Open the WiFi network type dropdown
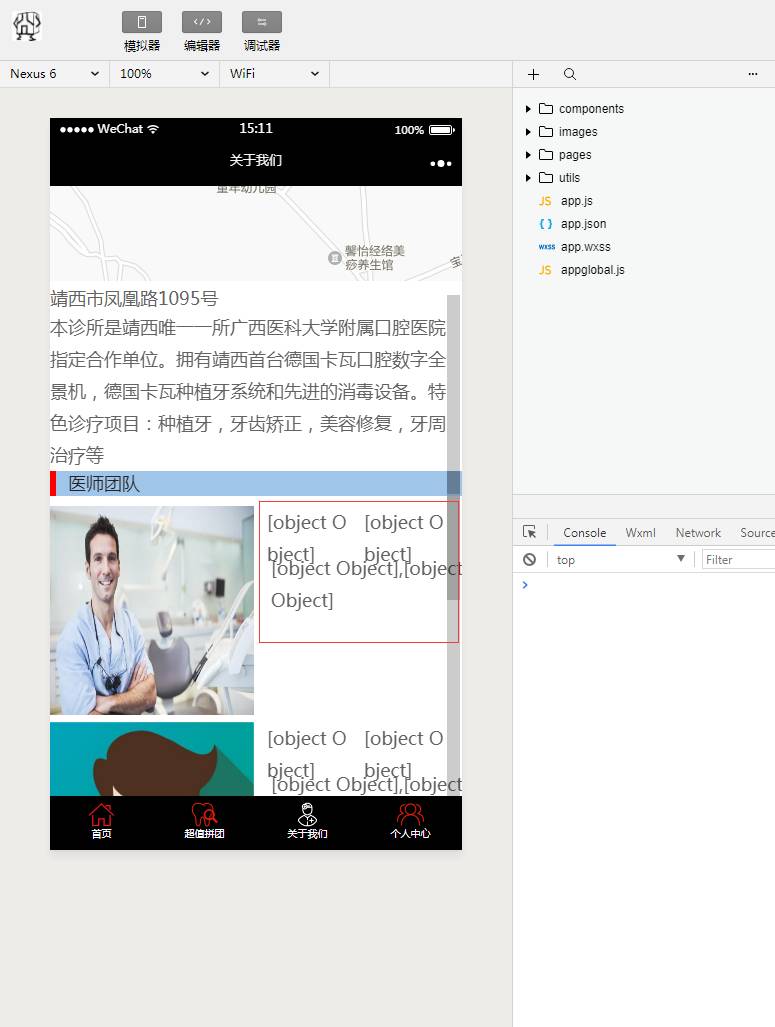Viewport: 775px width, 1027px height. point(274,74)
